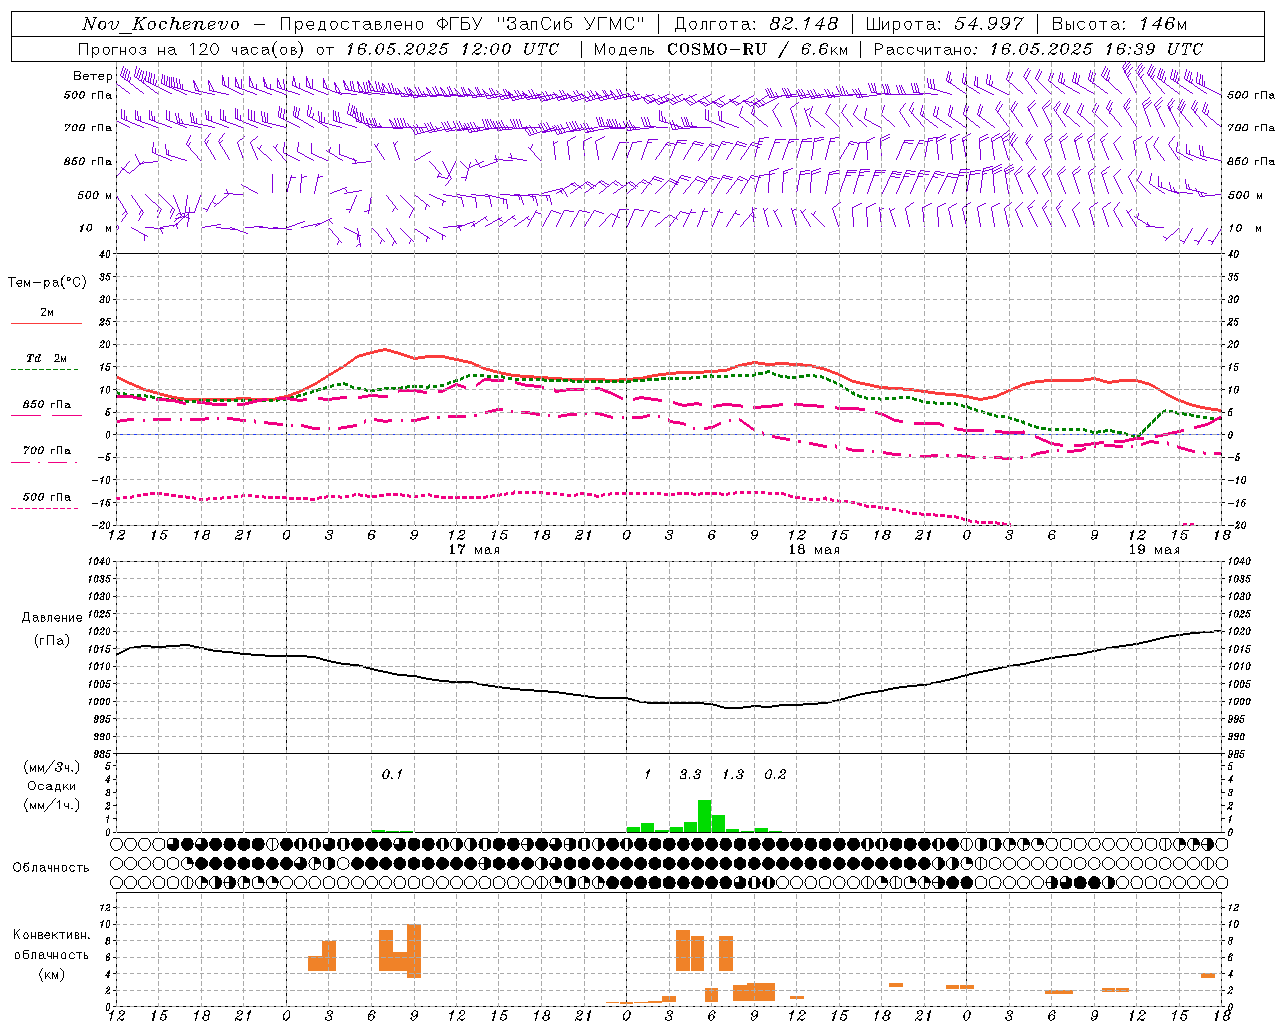Click the Тем-ра(°C) panel label
Viewport: 1280px width, 1024px height.
[x=47, y=283]
